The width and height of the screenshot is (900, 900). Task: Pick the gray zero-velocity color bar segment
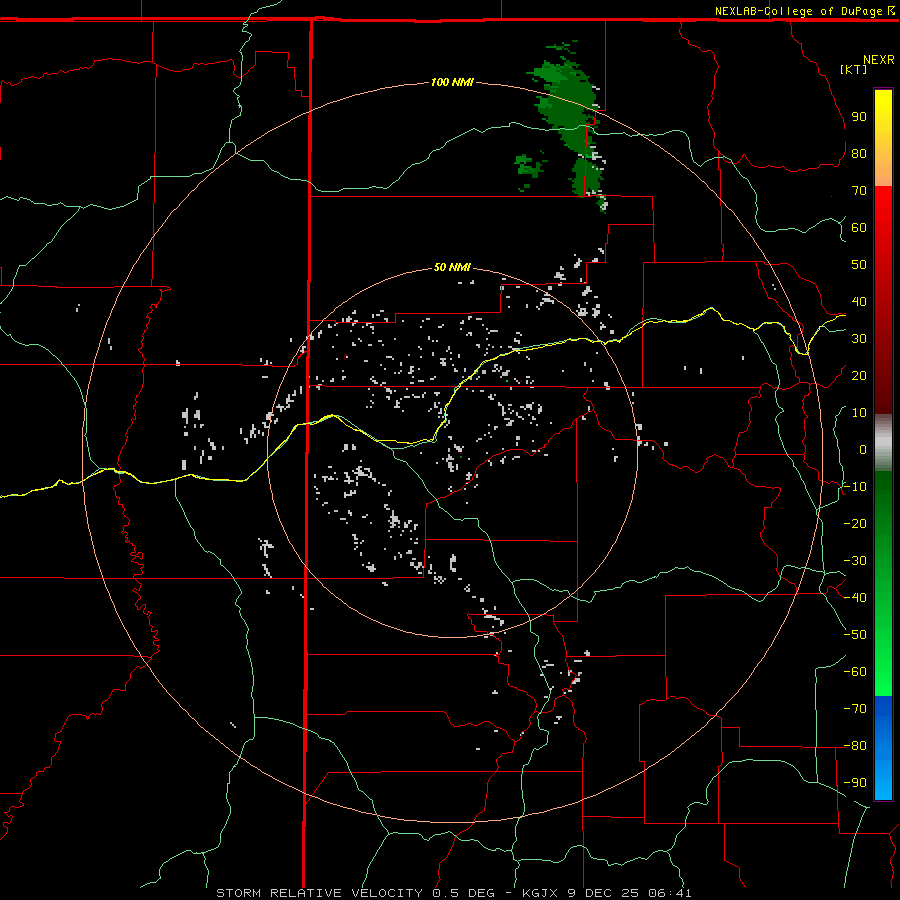(x=883, y=443)
